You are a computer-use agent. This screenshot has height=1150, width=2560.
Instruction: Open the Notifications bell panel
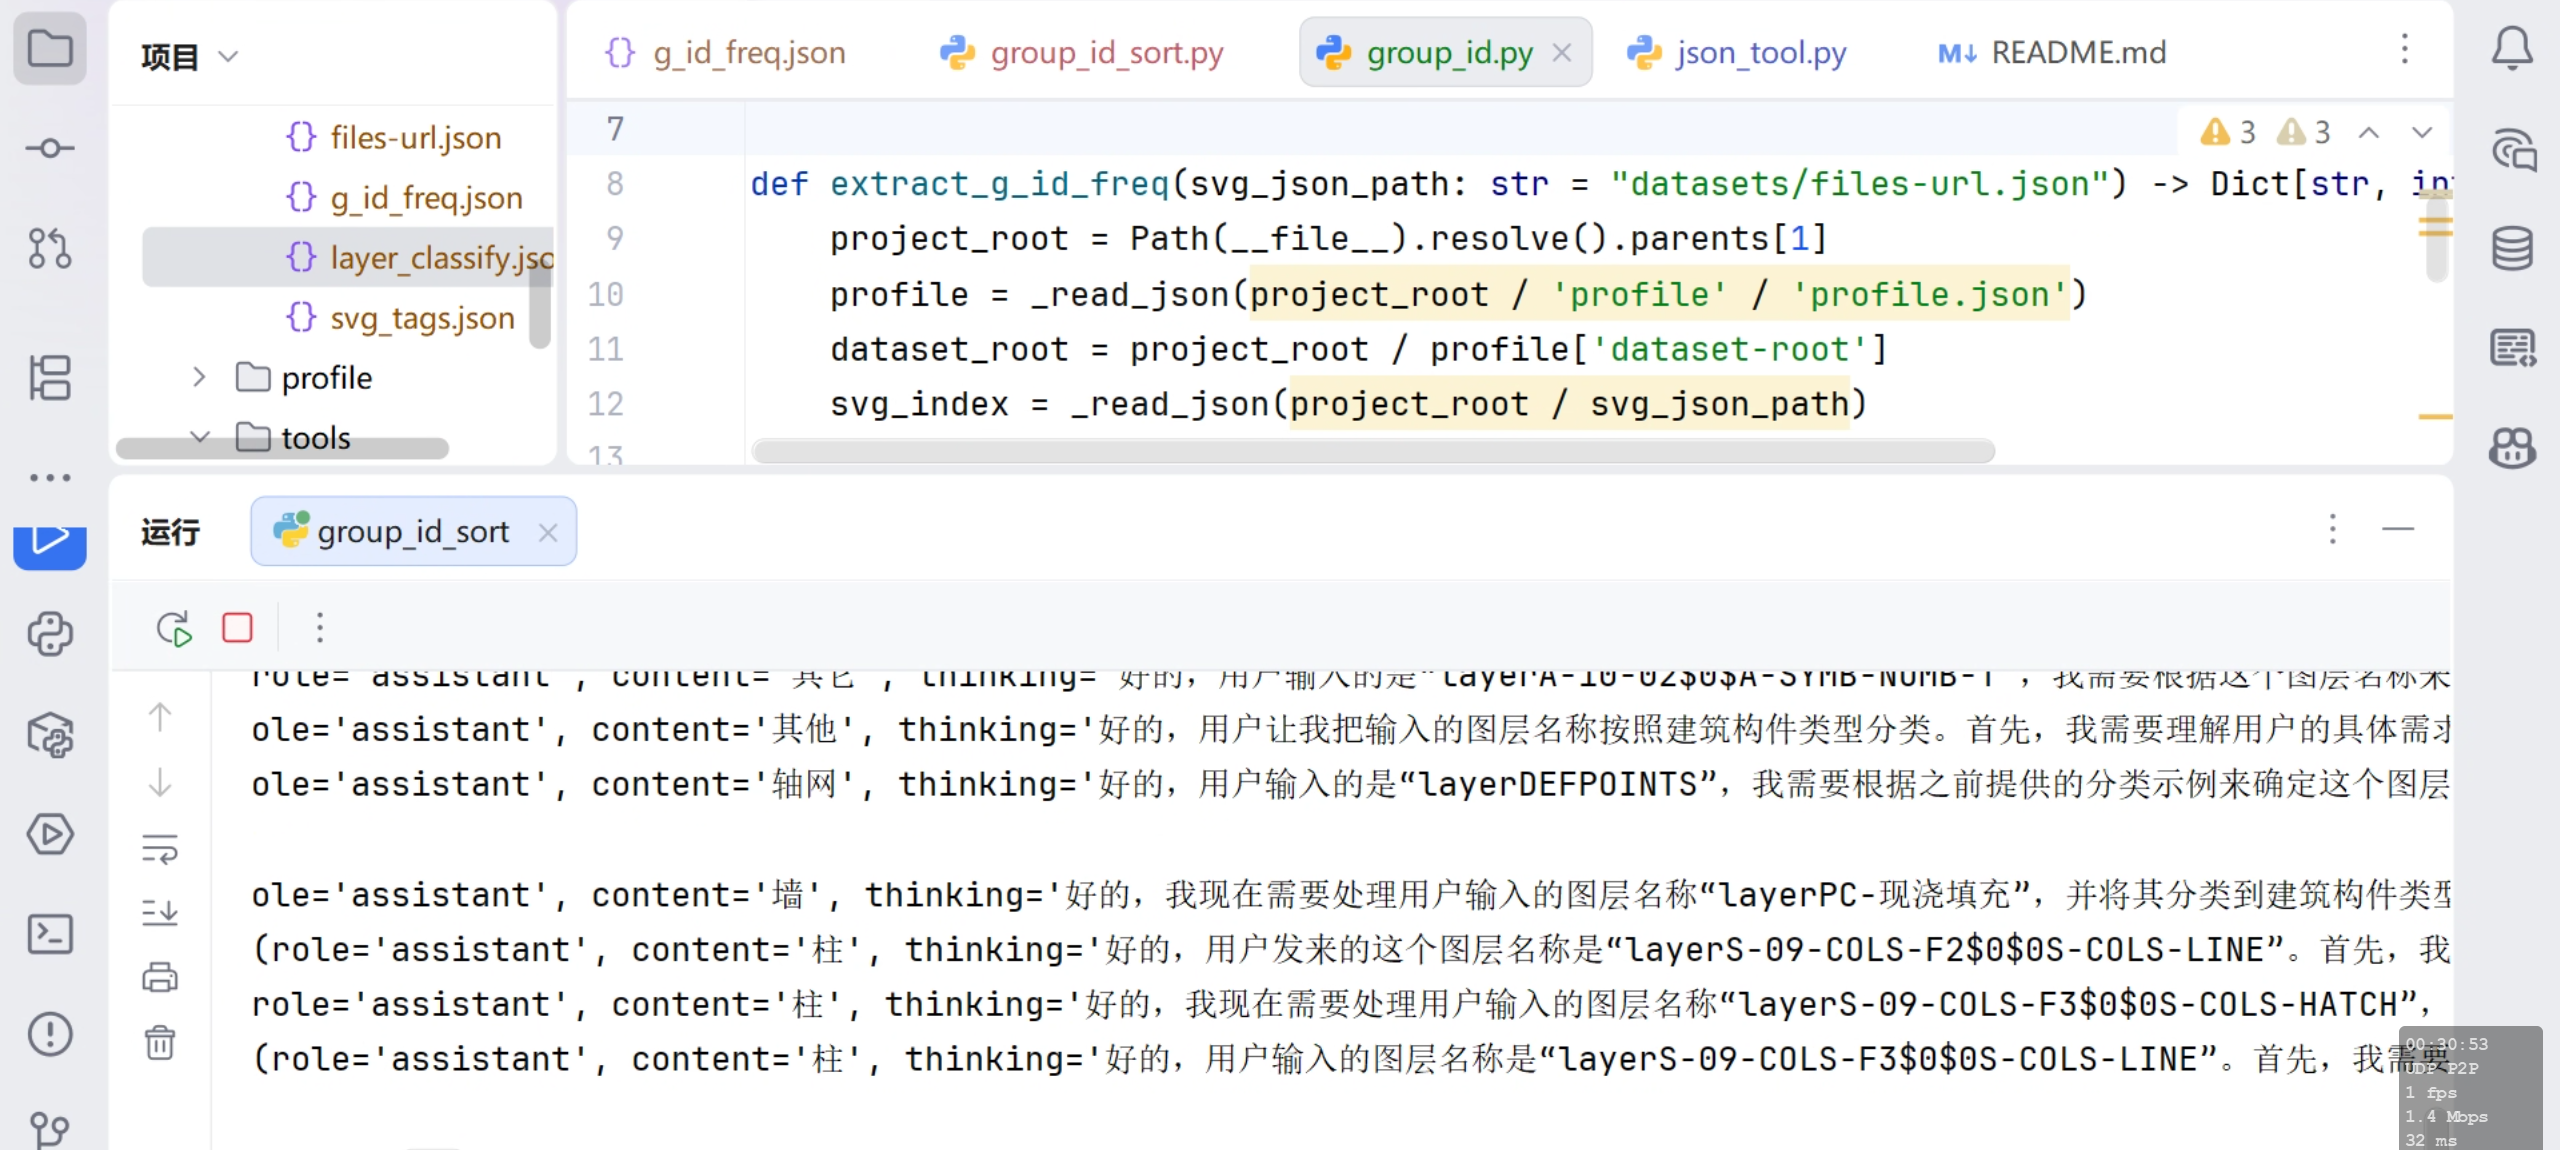(2511, 48)
